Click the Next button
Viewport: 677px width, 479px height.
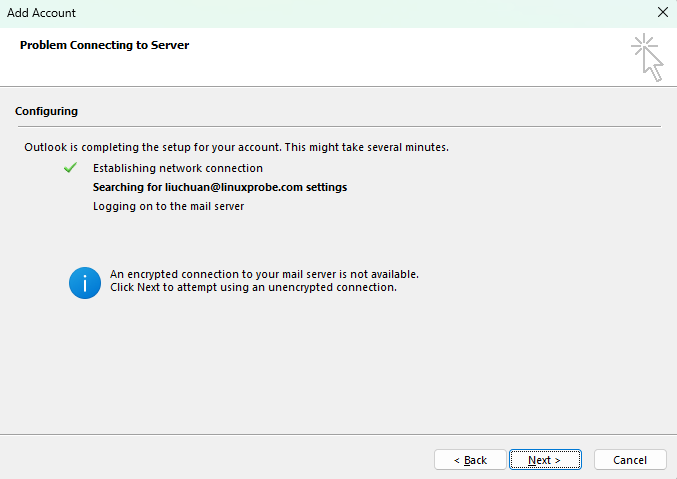(545, 460)
